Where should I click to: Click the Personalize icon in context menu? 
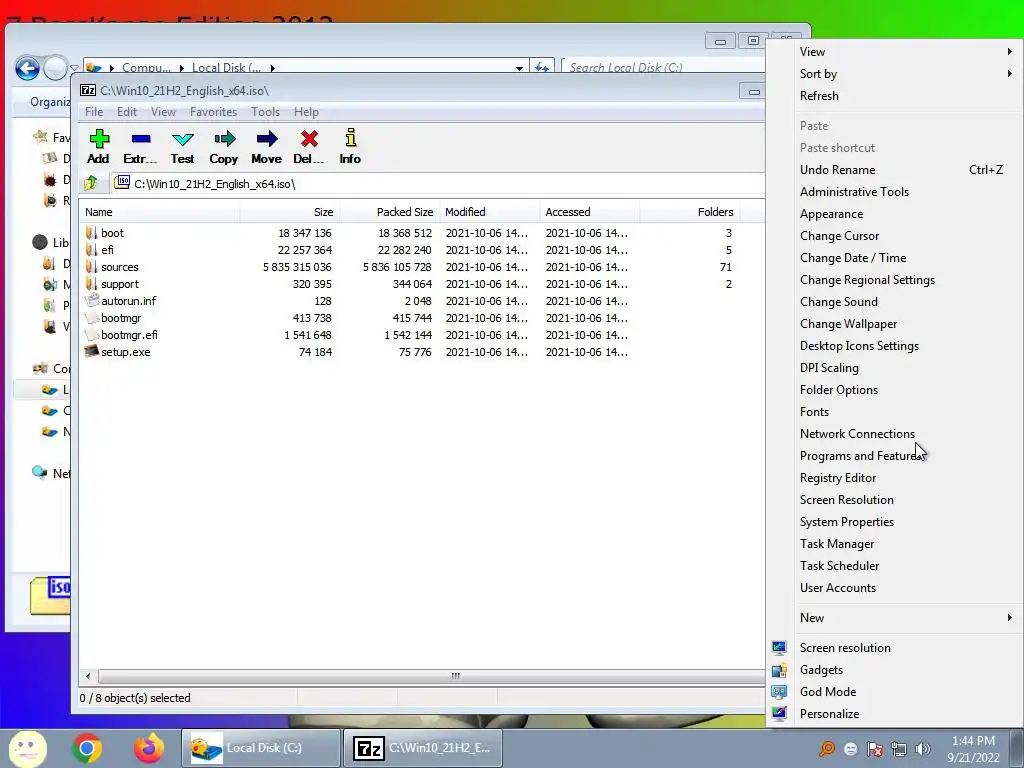pos(779,714)
